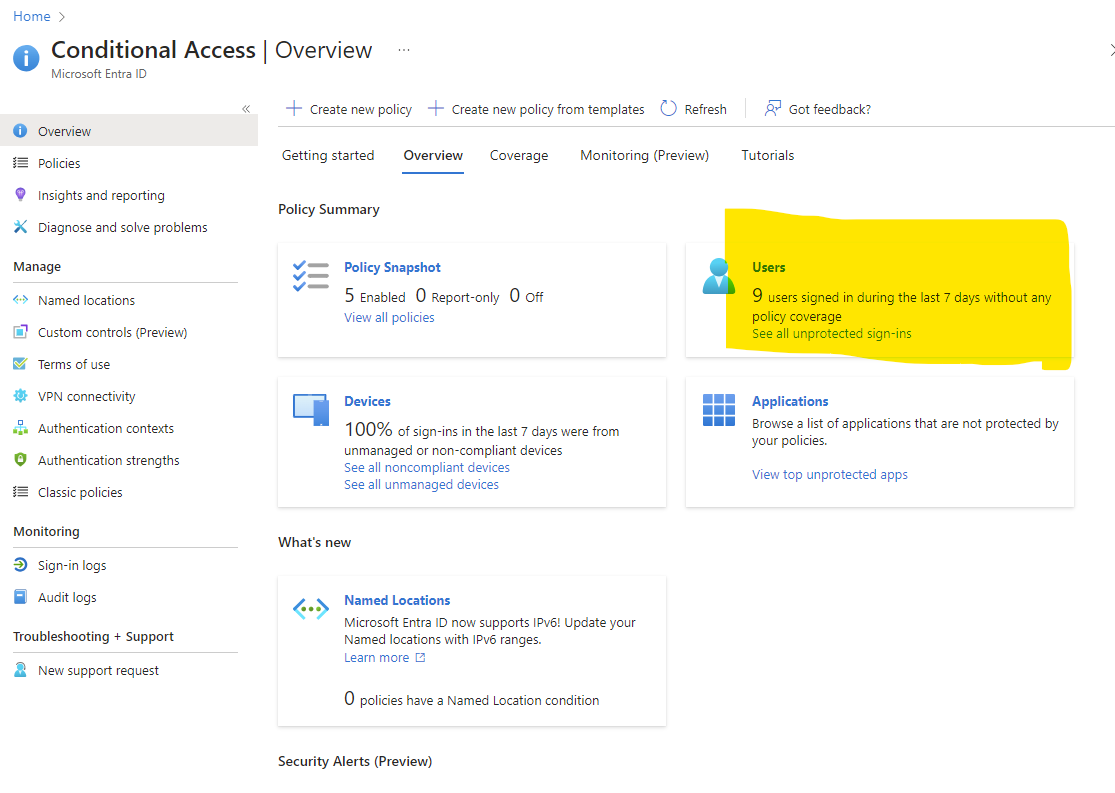1115x793 pixels.
Task: Click the Audit logs icon
Action: tap(21, 597)
